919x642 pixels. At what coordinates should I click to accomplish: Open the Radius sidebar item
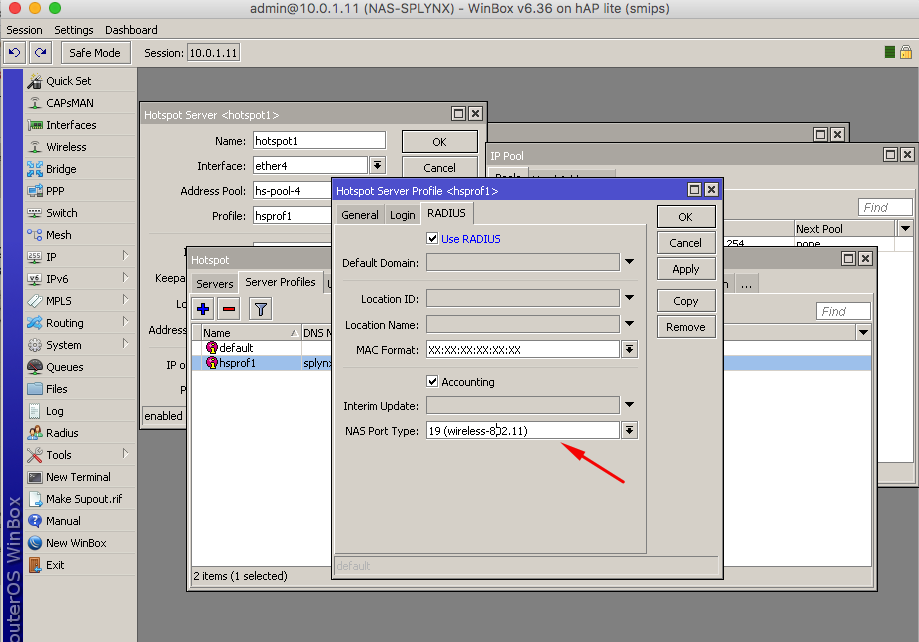pyautogui.click(x=62, y=433)
